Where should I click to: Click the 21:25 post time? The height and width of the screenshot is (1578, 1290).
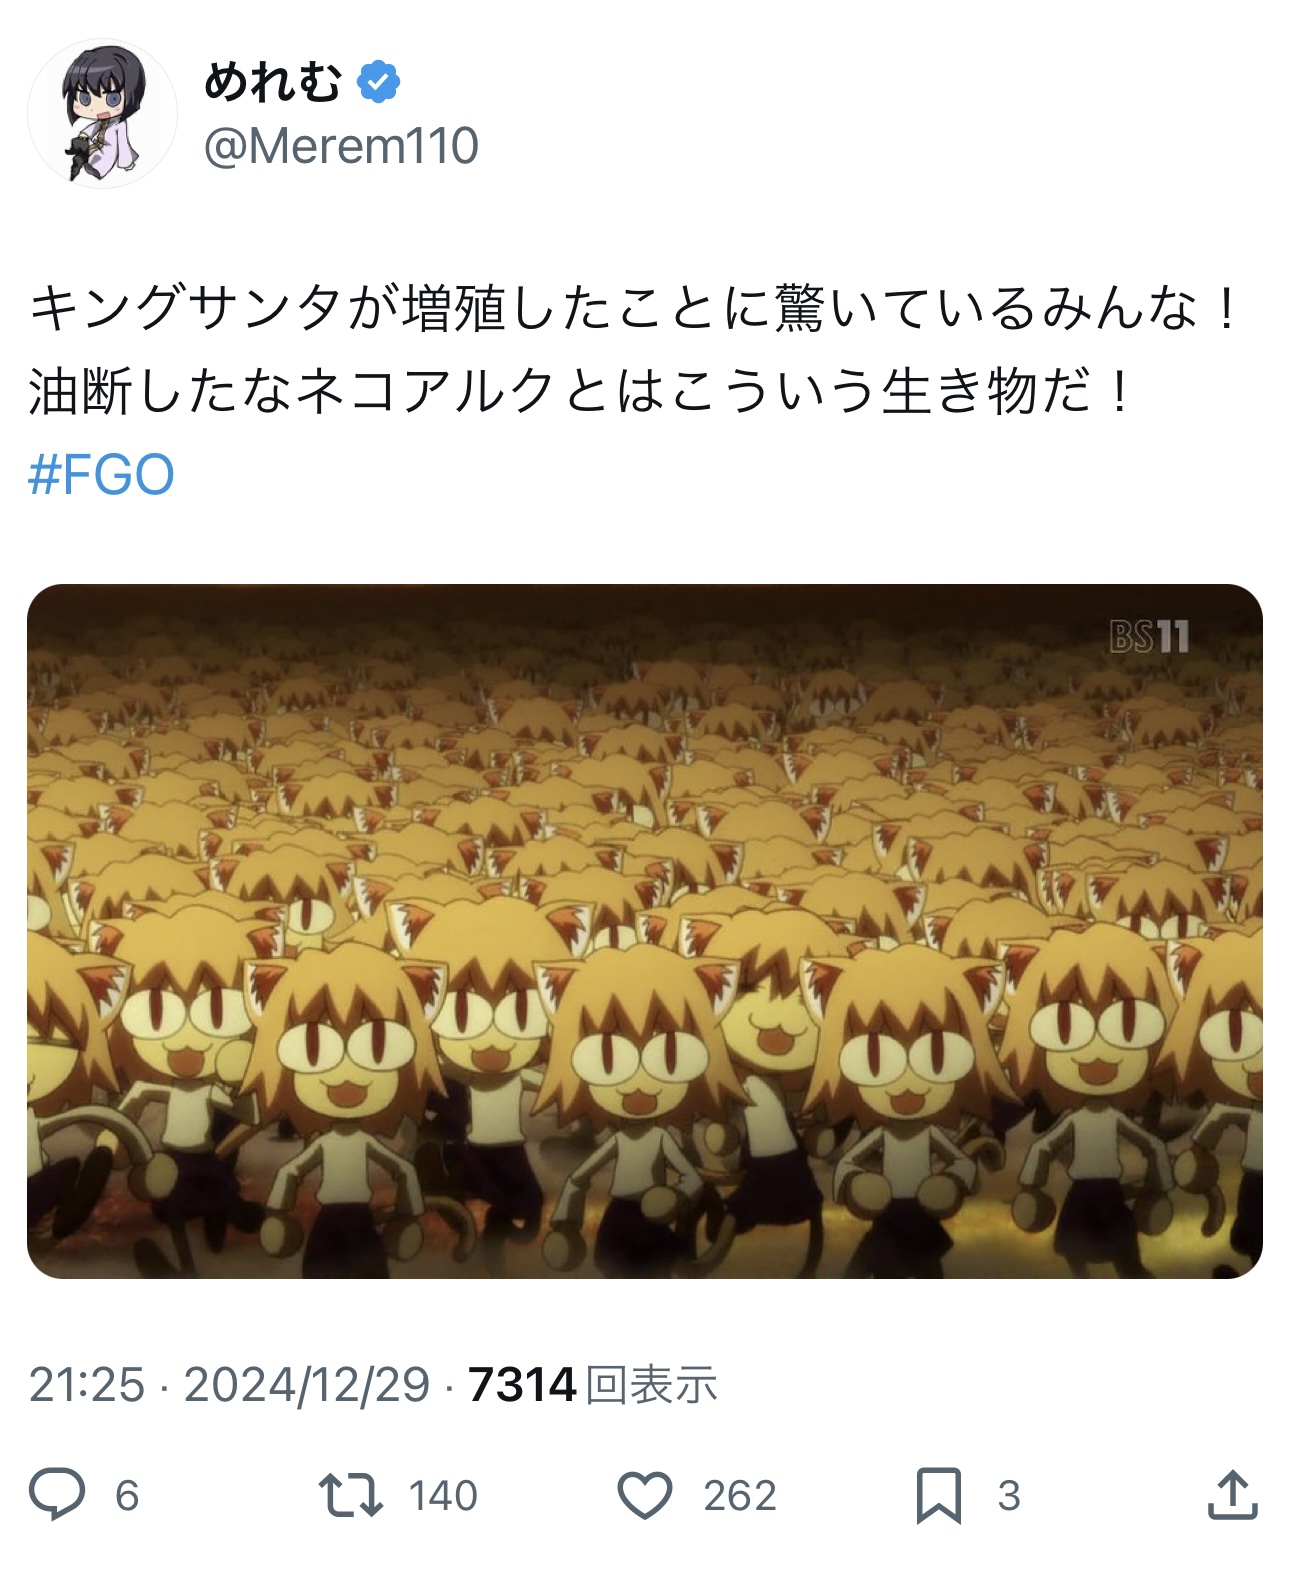[87, 1385]
